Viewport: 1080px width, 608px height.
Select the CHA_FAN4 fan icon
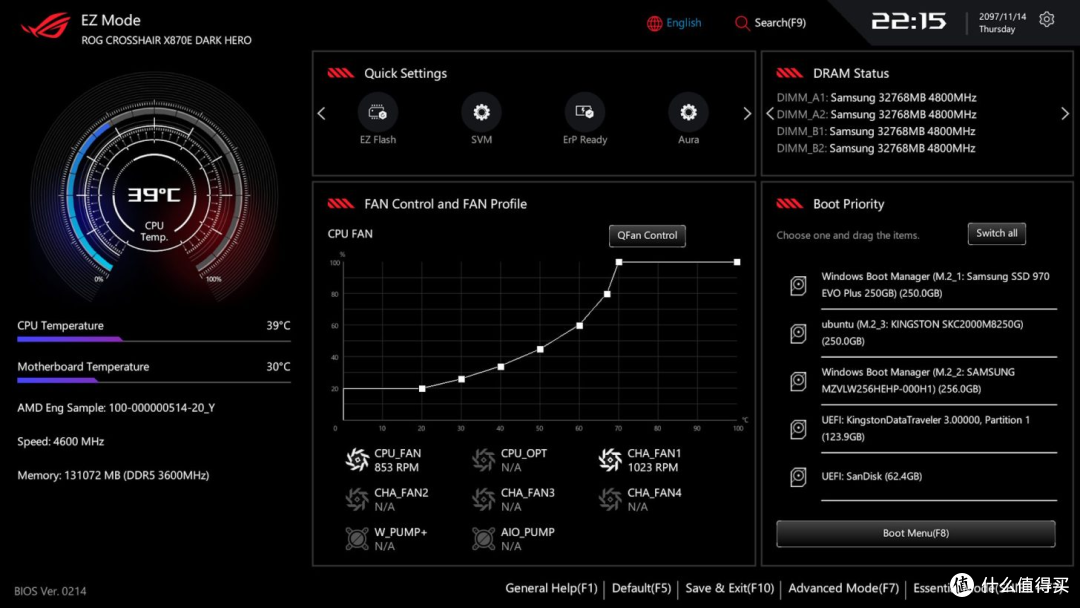(610, 499)
